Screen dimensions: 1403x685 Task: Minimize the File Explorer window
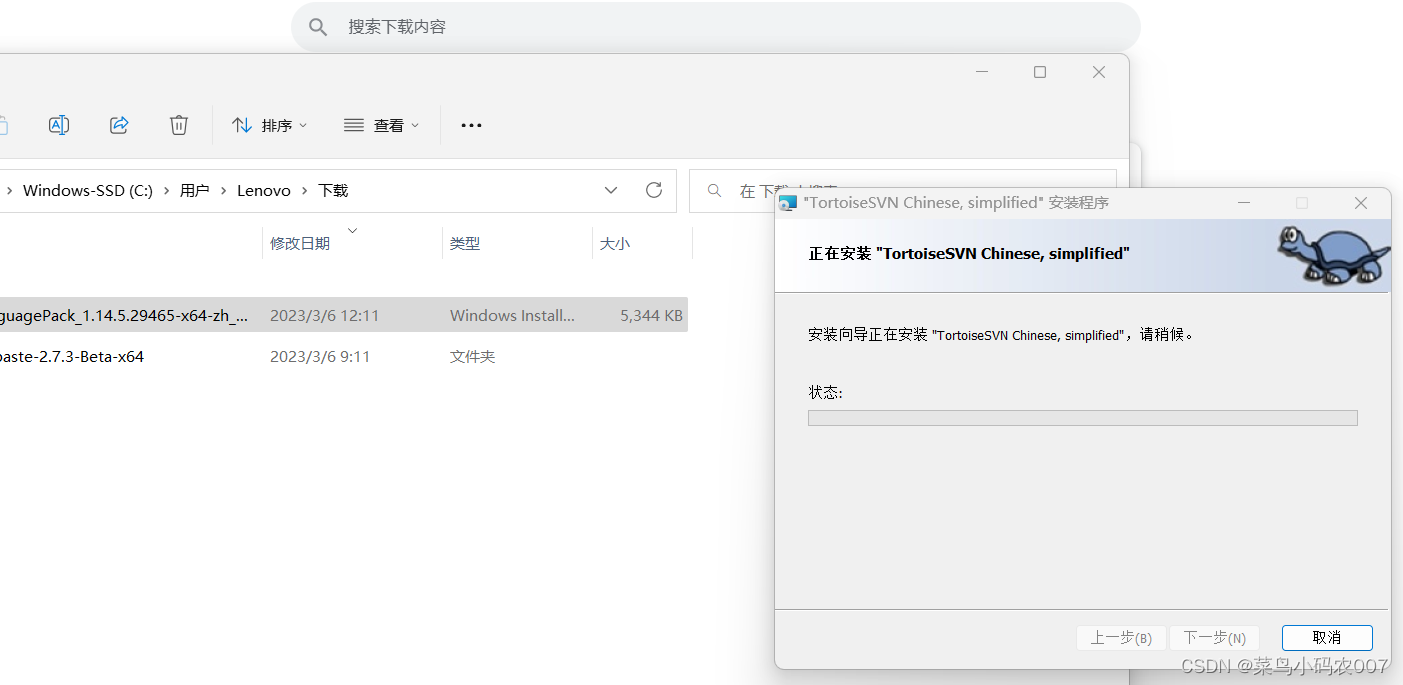982,72
